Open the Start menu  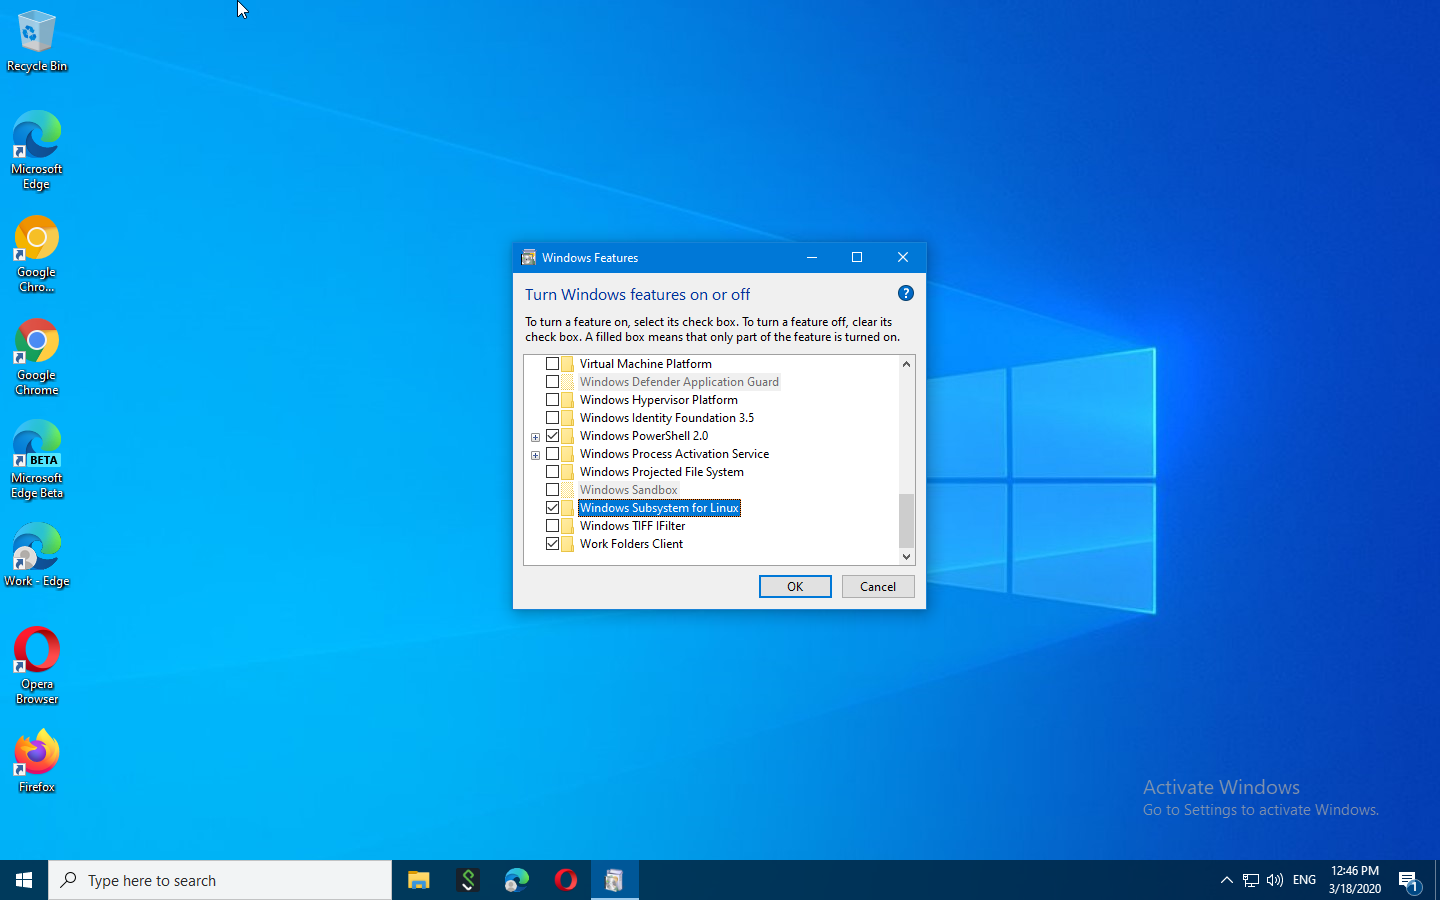pos(23,880)
